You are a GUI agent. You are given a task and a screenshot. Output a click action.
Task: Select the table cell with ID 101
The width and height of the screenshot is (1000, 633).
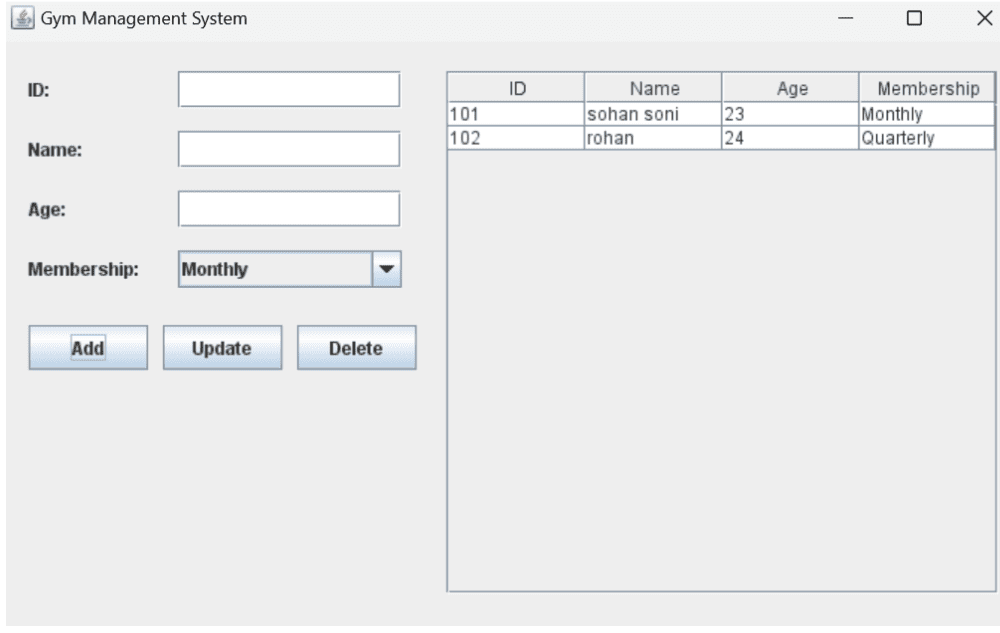(516, 114)
